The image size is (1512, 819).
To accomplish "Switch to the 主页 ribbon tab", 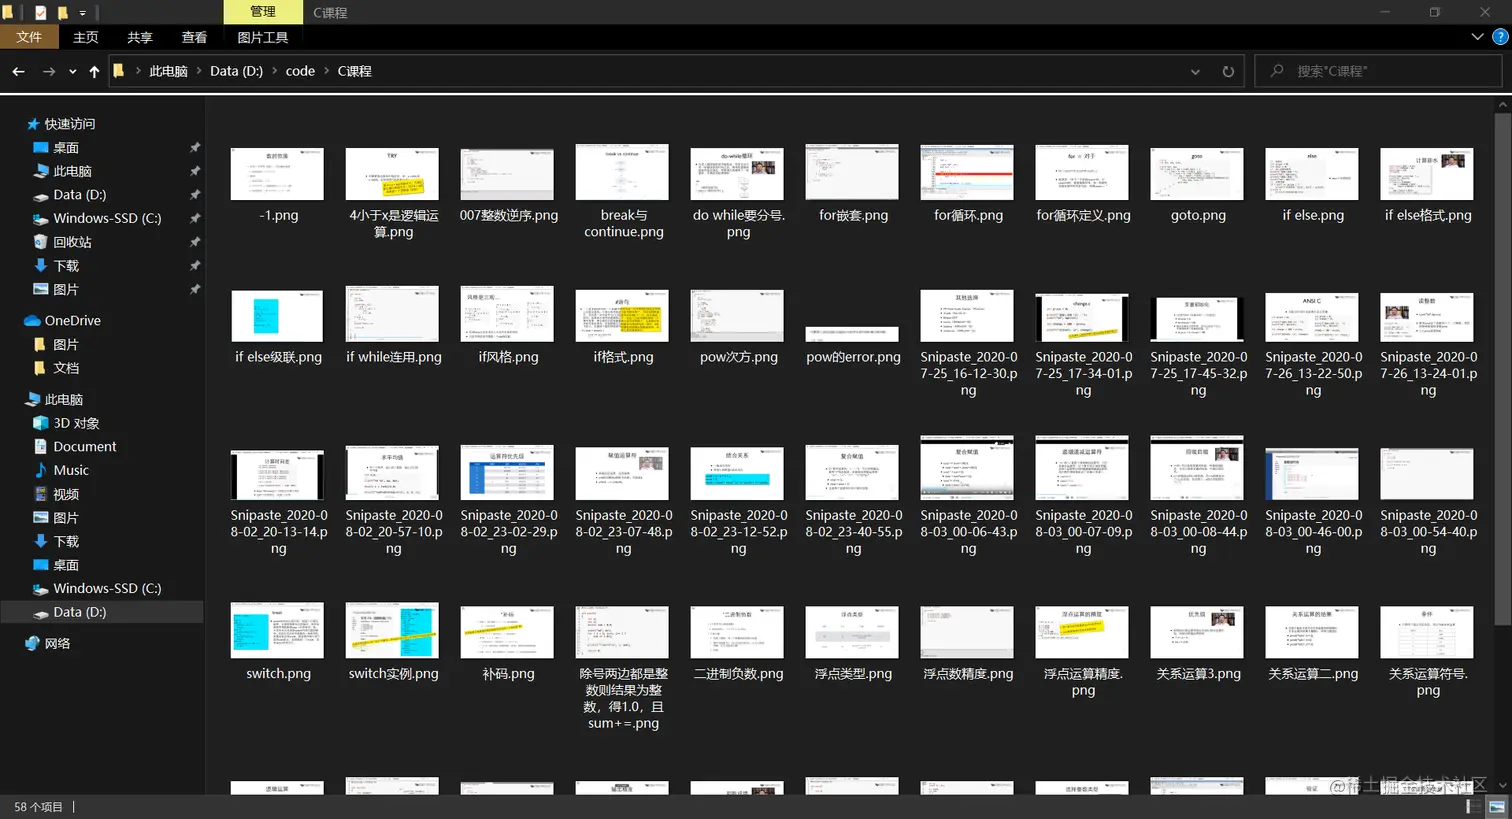I will 86,37.
